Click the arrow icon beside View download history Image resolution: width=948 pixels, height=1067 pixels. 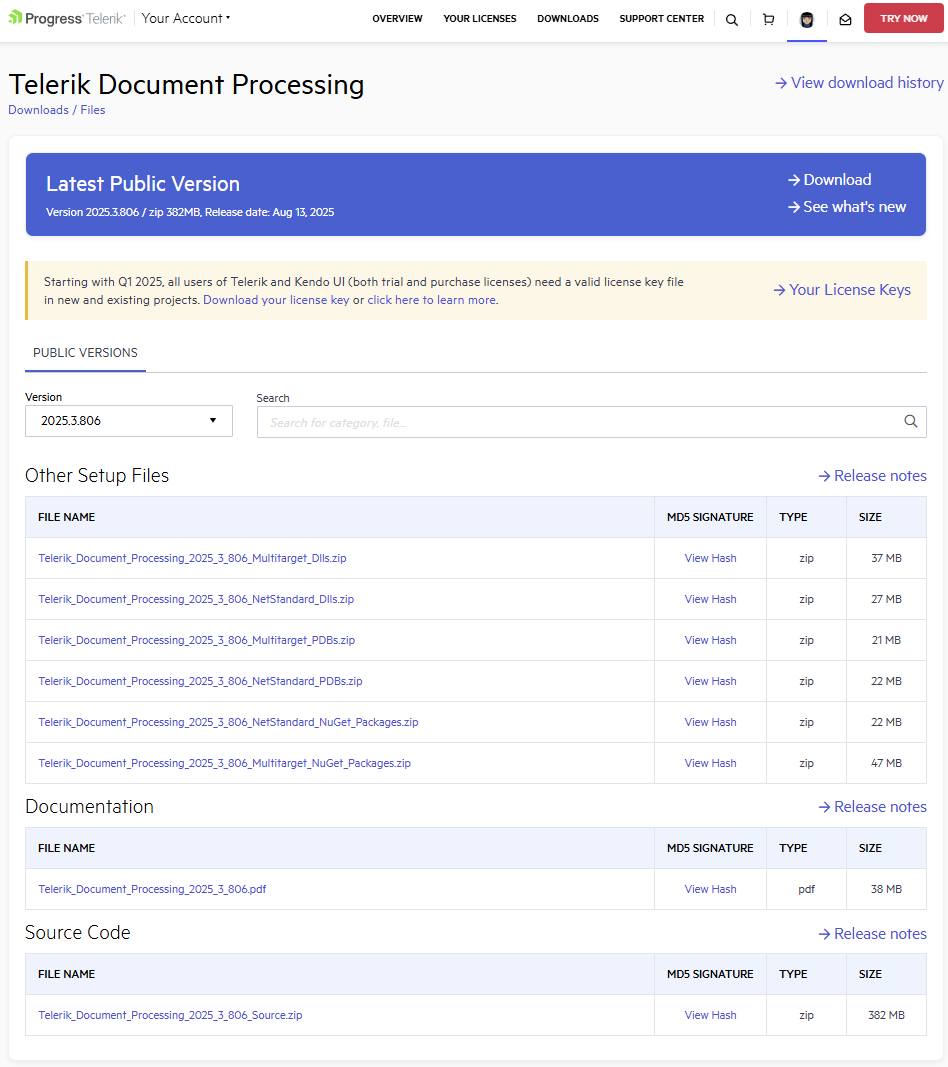[x=781, y=83]
